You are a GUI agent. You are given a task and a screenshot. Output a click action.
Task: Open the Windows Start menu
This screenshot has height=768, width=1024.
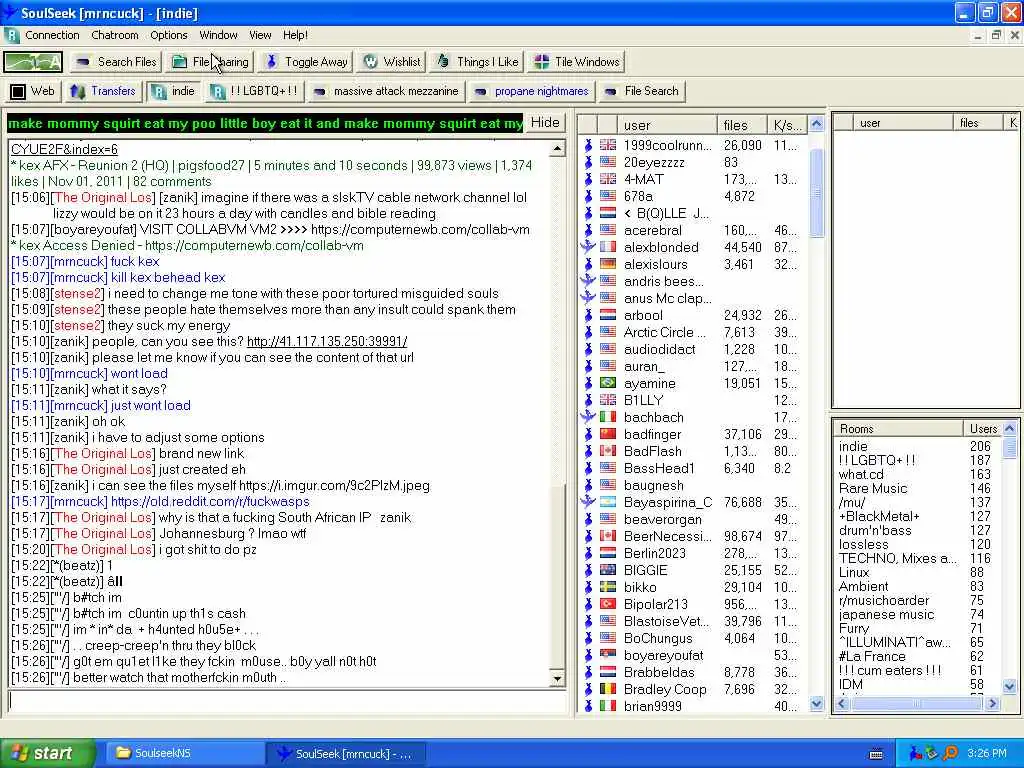click(46, 754)
